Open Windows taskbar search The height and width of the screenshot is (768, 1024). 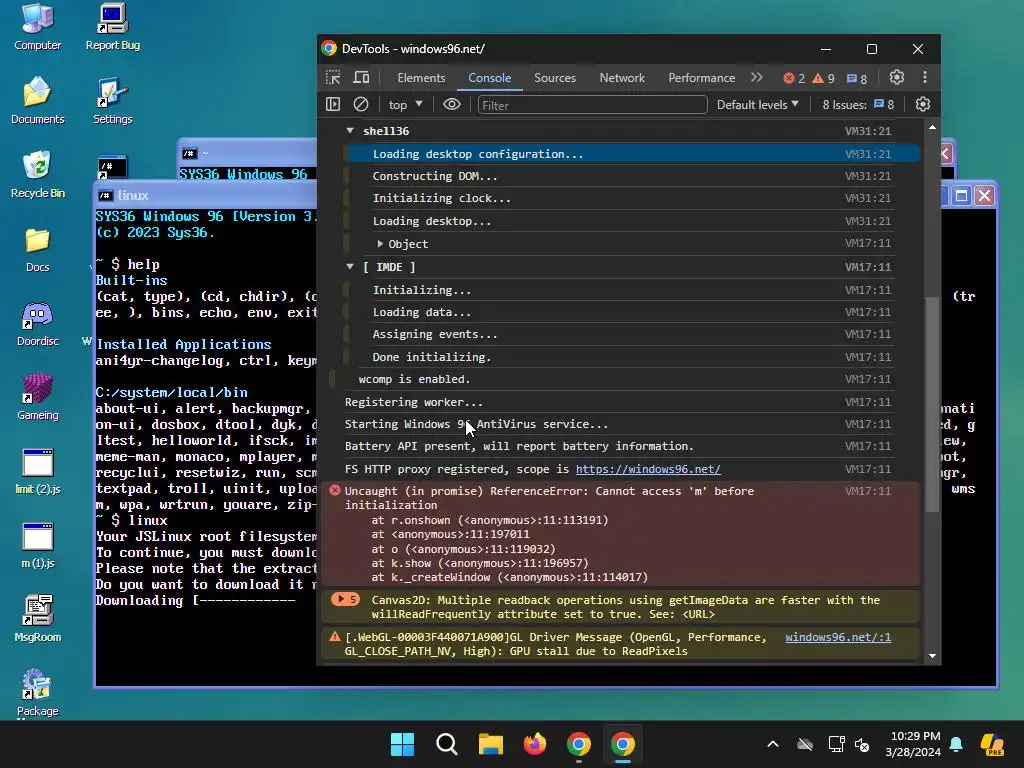(x=447, y=744)
